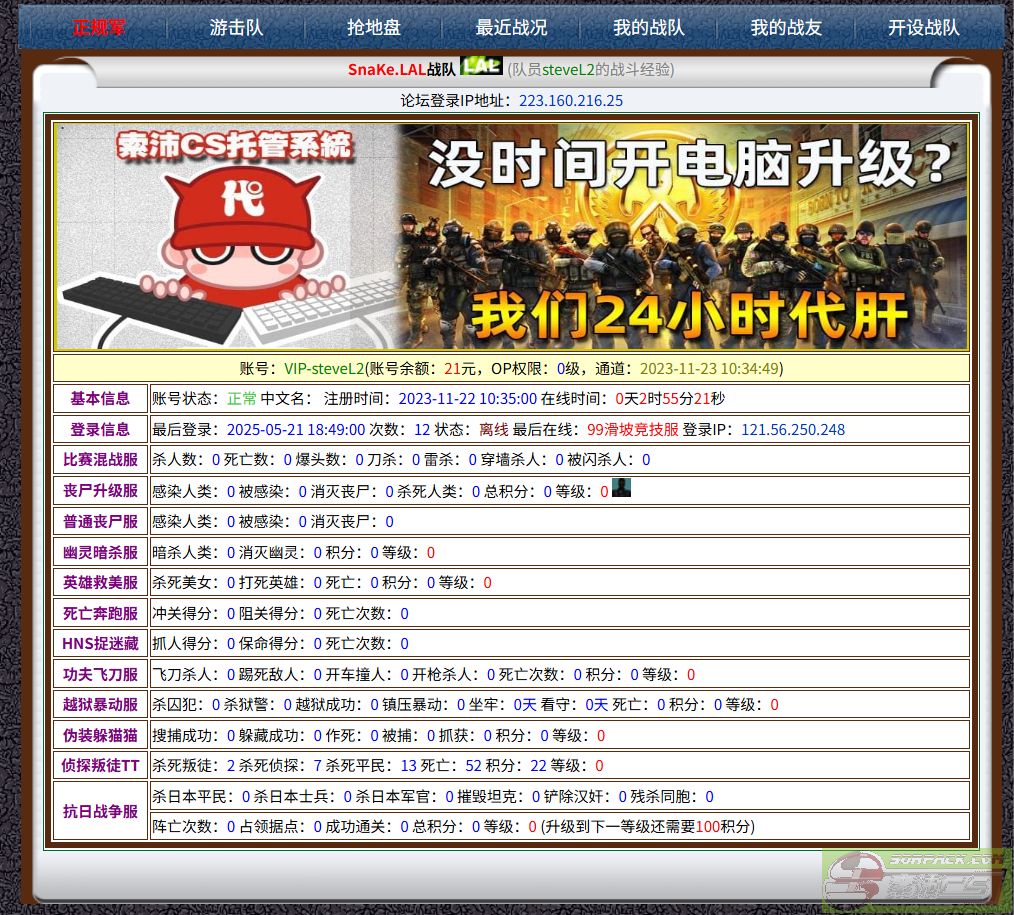This screenshot has height=915, width=1014.
Task: Click the 99滑坡竞技服 server link
Action: click(x=632, y=429)
